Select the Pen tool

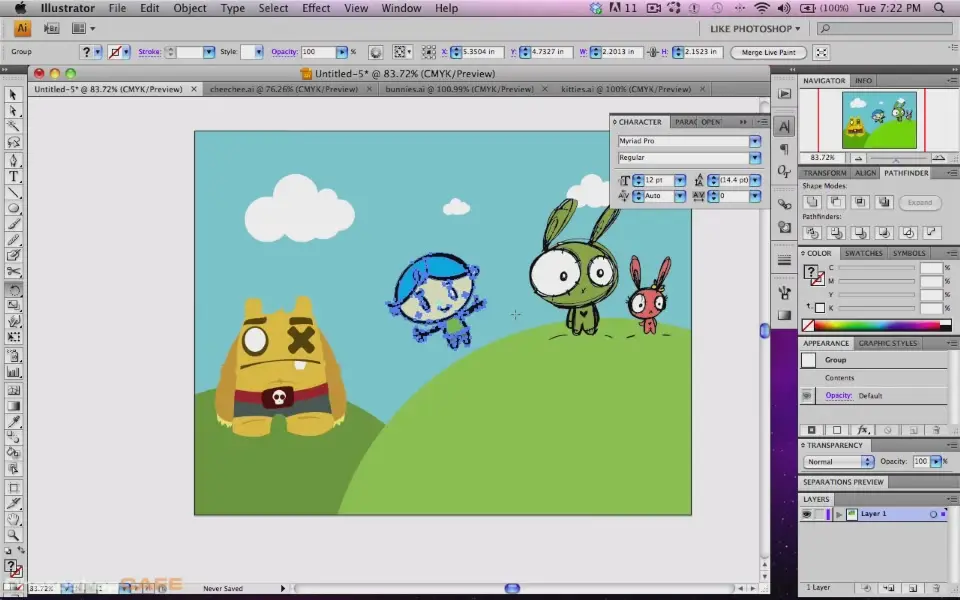[x=13, y=160]
